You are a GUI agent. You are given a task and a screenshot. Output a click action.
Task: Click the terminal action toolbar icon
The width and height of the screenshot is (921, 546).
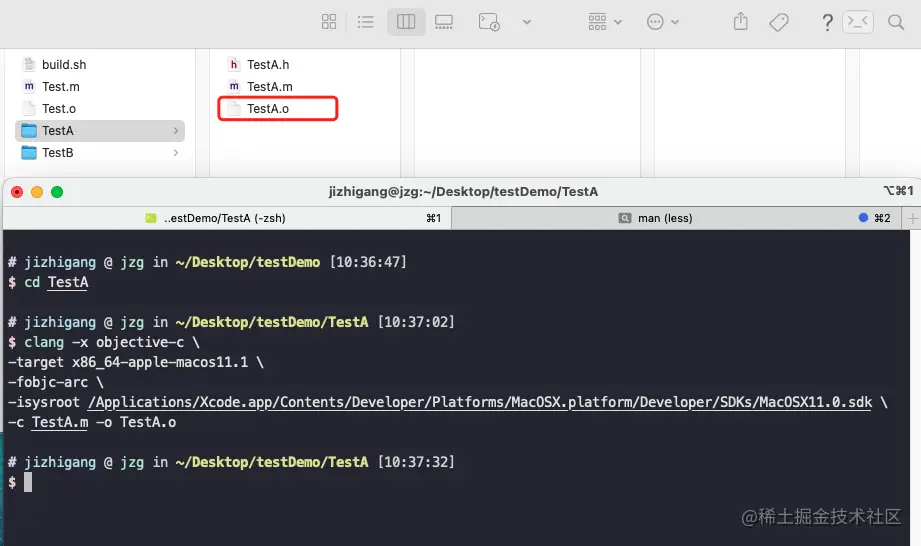489,22
